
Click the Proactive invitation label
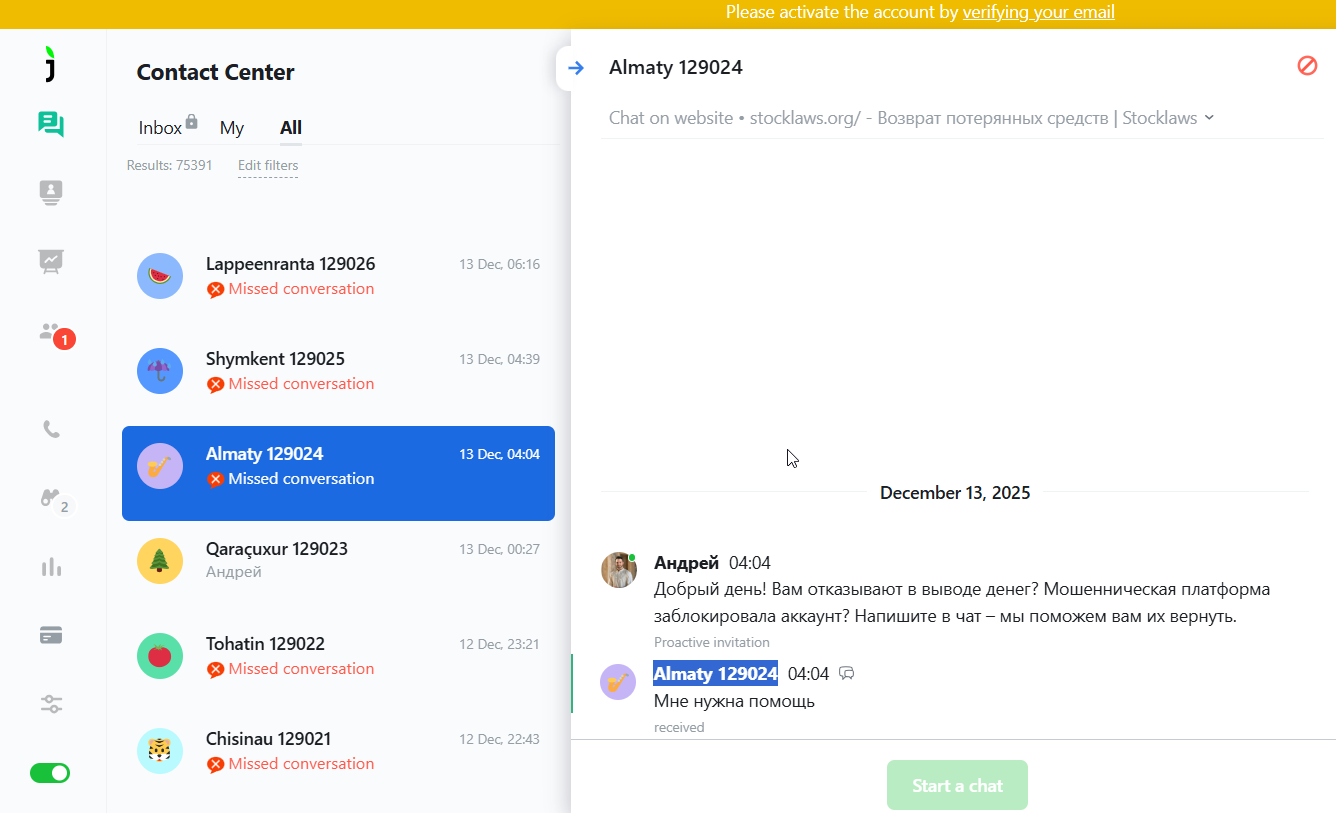(x=712, y=642)
